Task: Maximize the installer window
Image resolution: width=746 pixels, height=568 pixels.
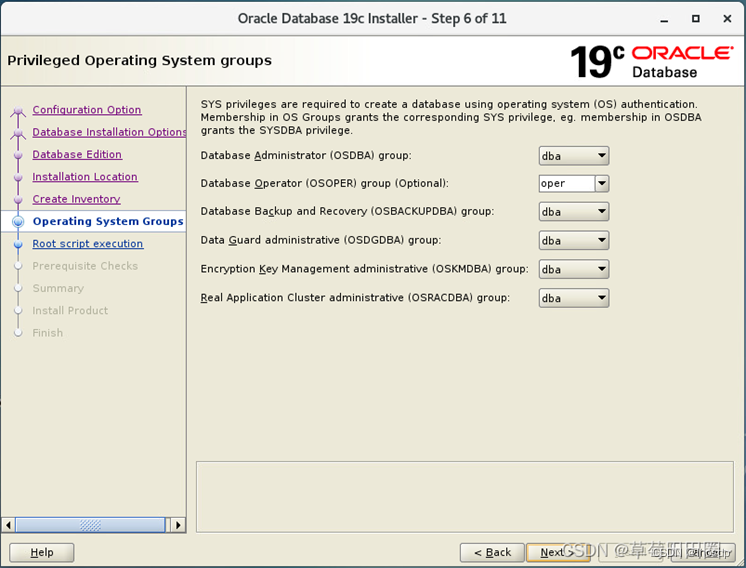Action: (x=696, y=19)
